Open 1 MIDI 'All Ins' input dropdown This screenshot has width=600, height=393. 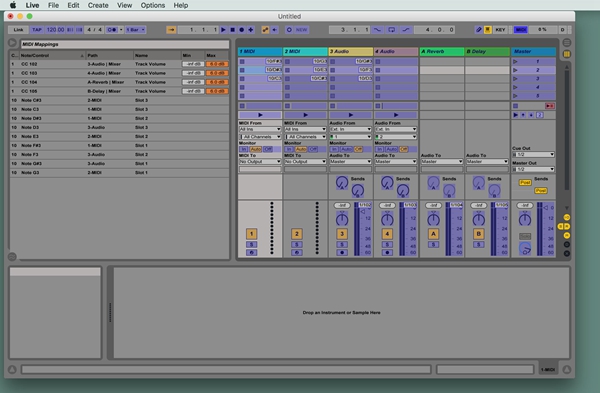click(x=260, y=129)
